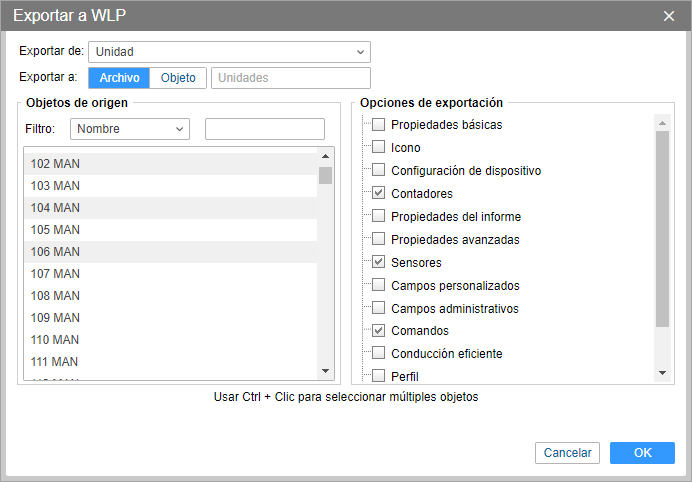Close the Exportar a WLP dialog

pos(669,16)
